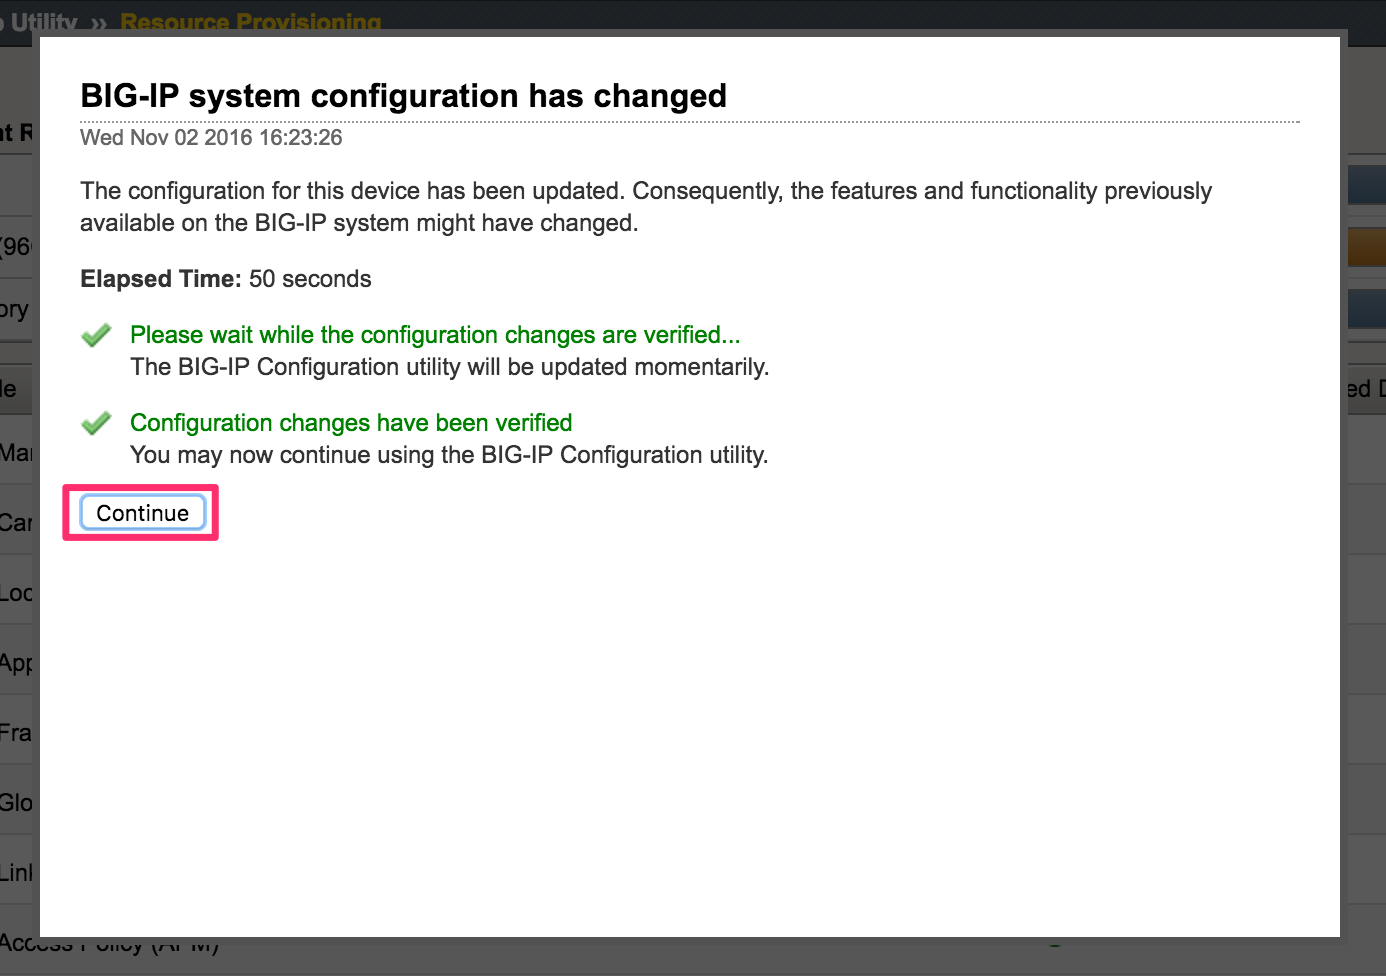The width and height of the screenshot is (1386, 976).
Task: Click the partially hidden Access Policy (APM) row
Action: tap(110, 945)
